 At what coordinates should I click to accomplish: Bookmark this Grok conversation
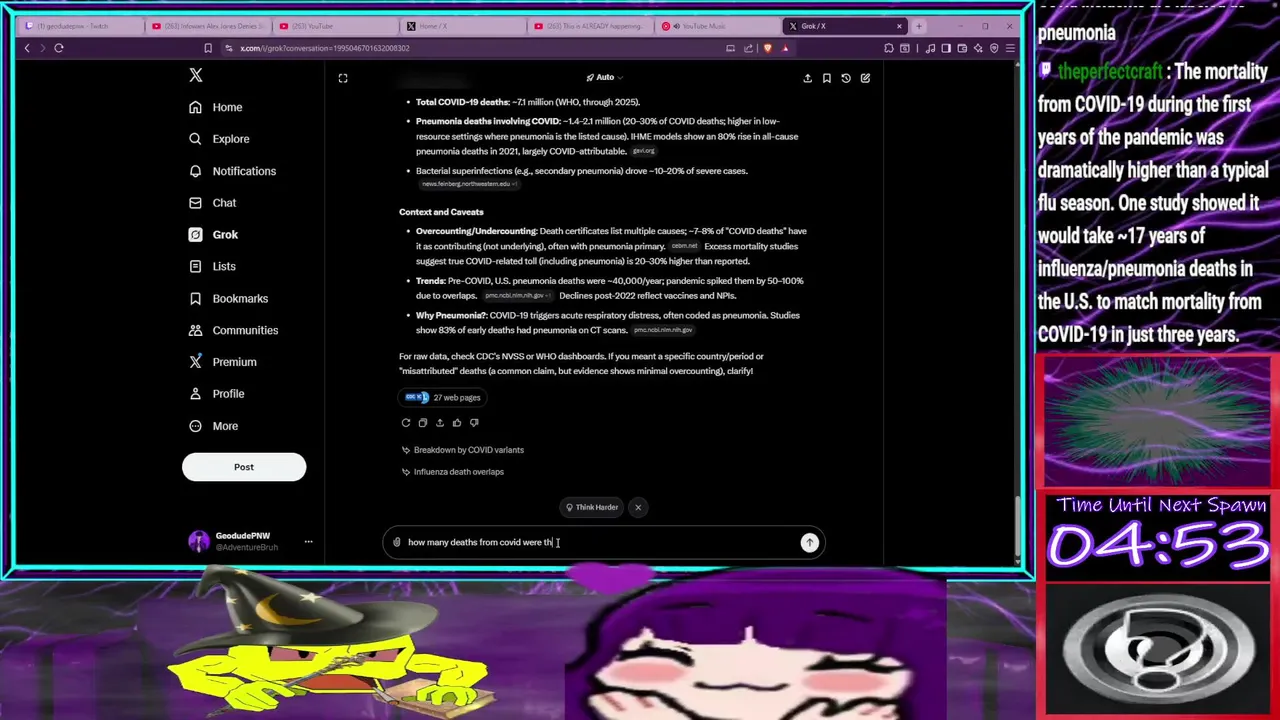(x=827, y=78)
